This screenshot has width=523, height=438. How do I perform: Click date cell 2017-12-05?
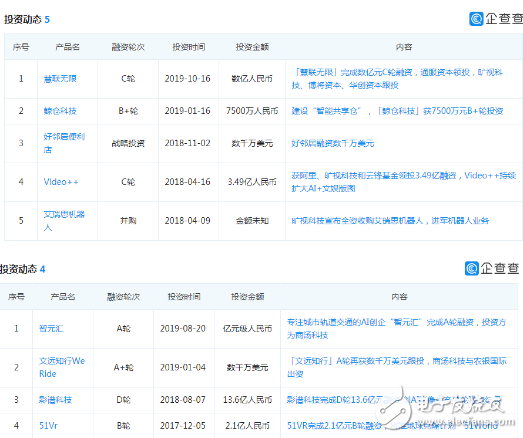[x=183, y=426]
